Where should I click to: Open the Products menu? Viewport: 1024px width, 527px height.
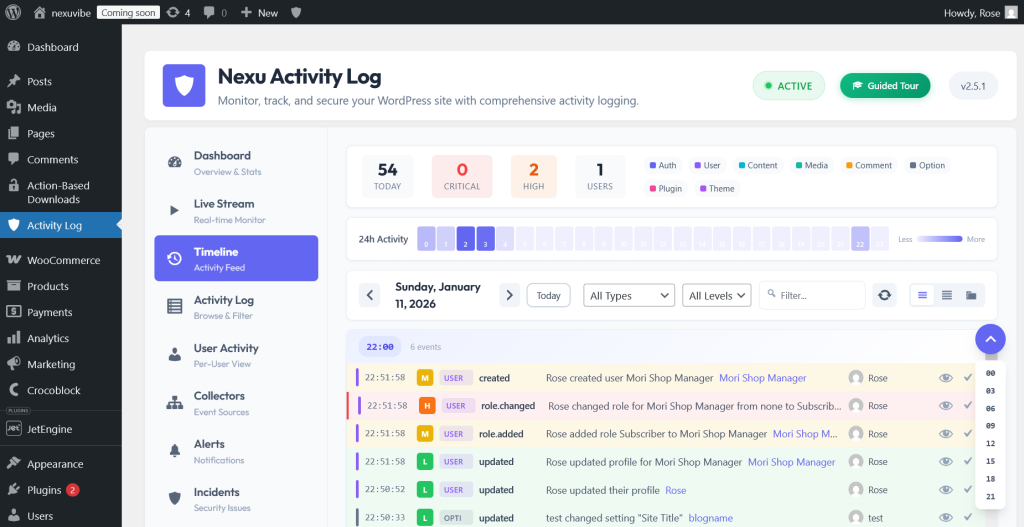point(61,286)
